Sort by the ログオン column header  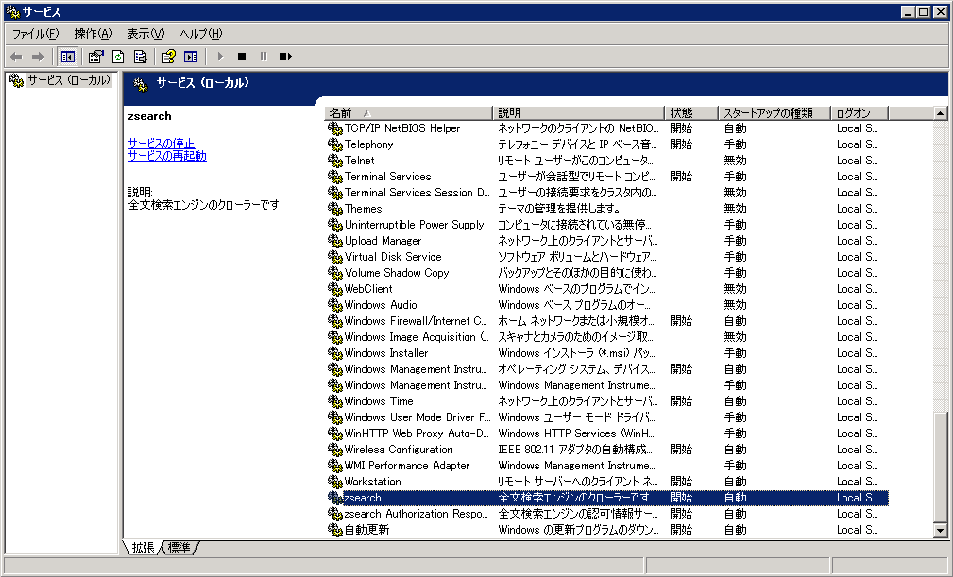click(860, 113)
